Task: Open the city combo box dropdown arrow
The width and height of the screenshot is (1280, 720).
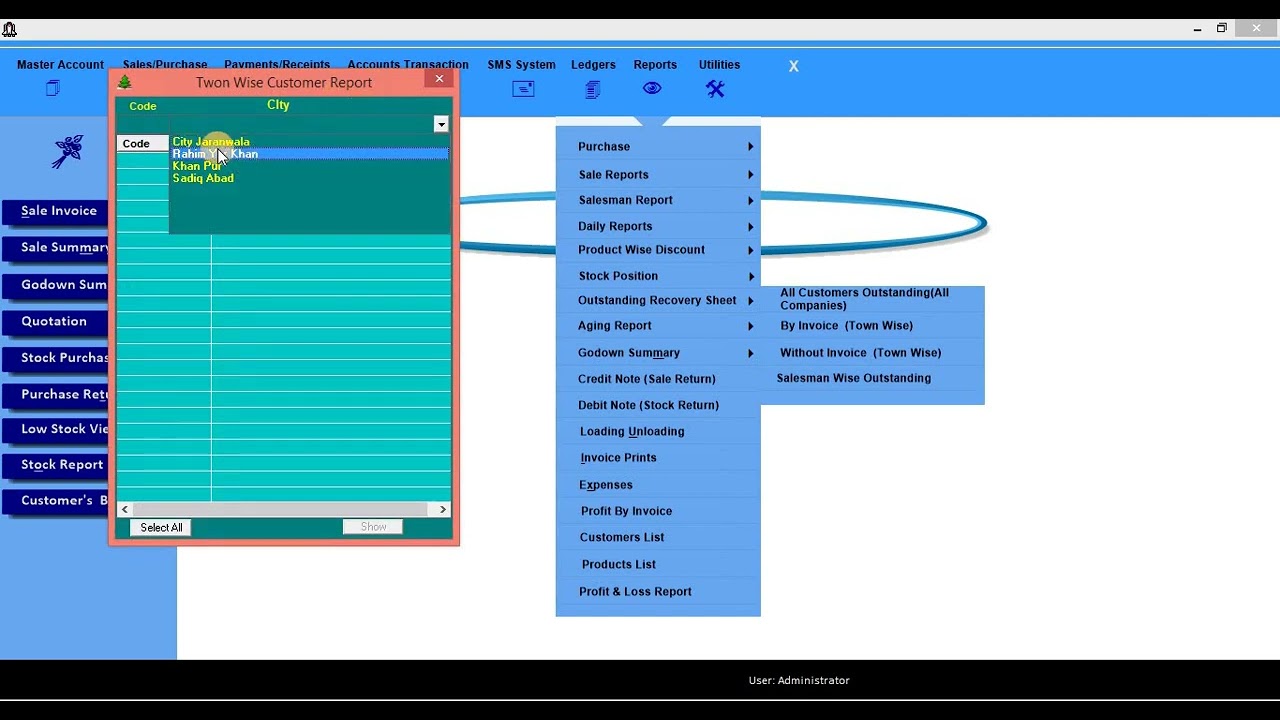Action: coord(441,124)
